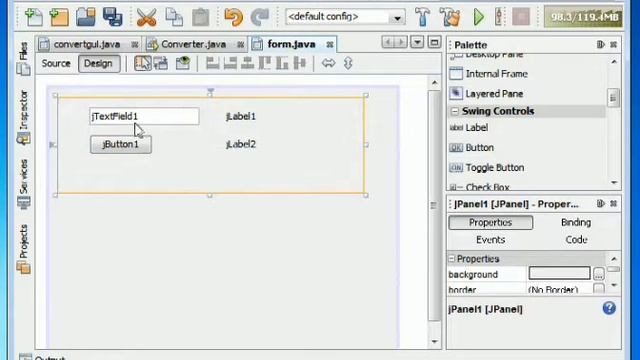Image resolution: width=640 pixels, height=360 pixels.
Task: Open background property editor ellipsis button
Action: click(598, 274)
